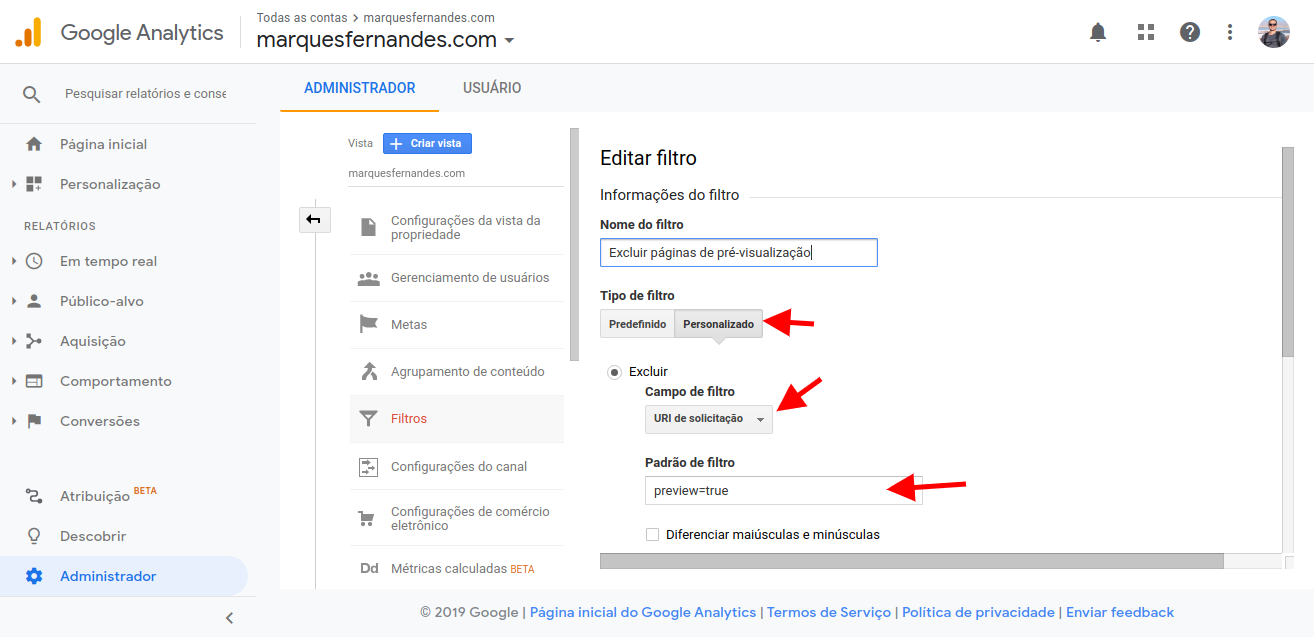Click the document icon for Configurações da vista

pos(368,227)
